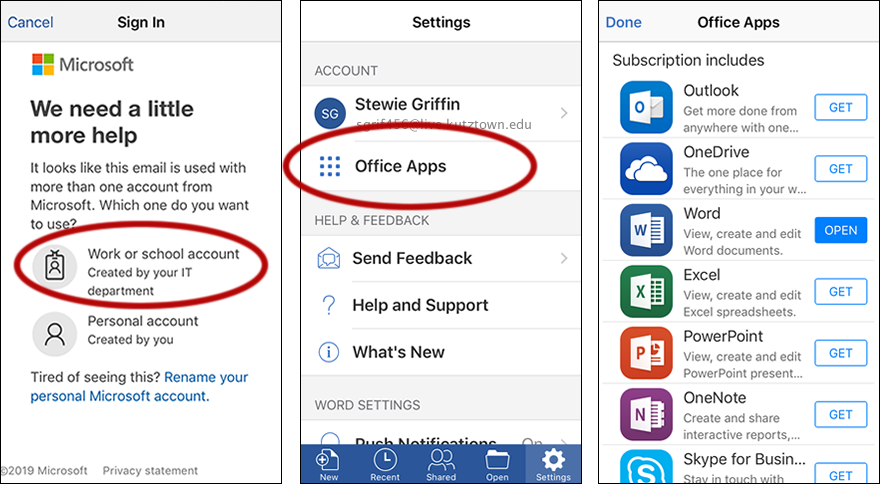Switch to the Open folder tab
This screenshot has height=484, width=880.
pyautogui.click(x=497, y=464)
